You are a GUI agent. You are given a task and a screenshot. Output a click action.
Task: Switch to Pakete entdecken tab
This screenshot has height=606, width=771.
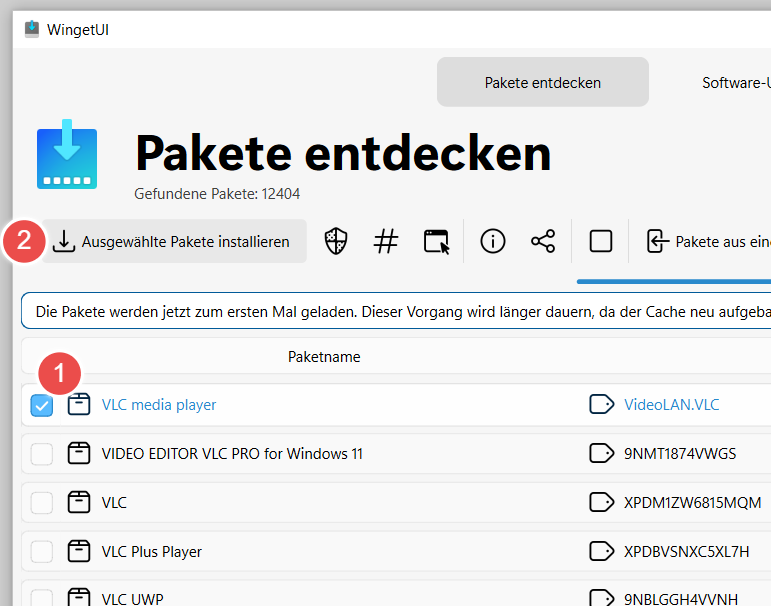point(543,82)
